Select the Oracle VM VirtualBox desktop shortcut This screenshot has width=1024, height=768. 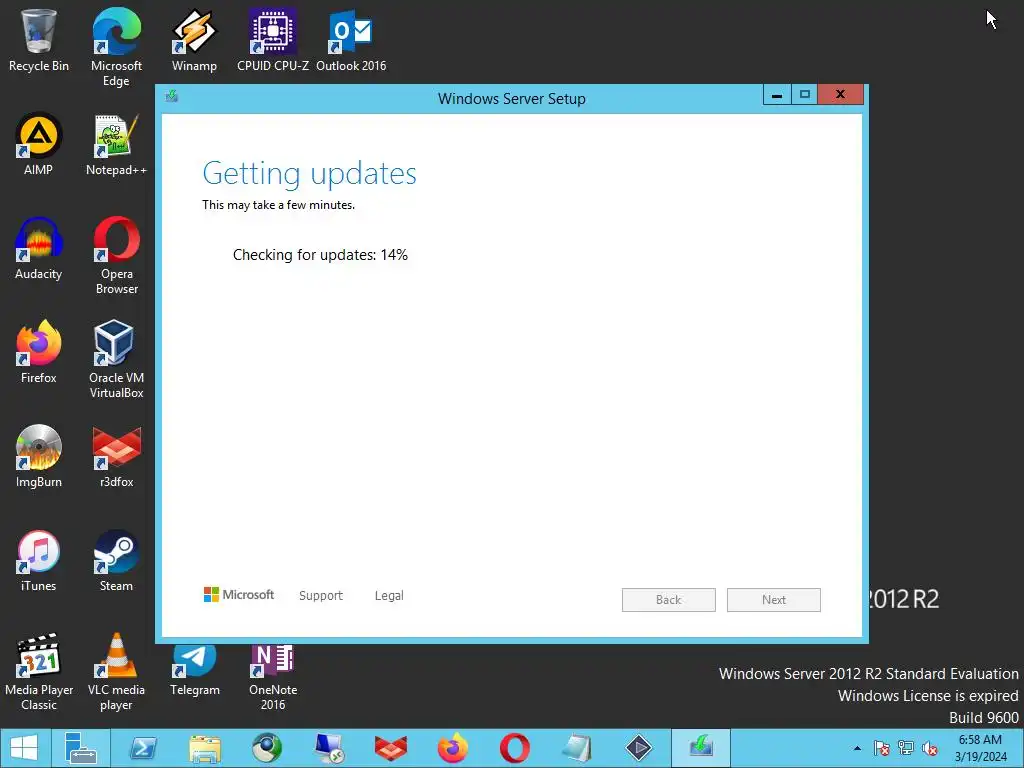(x=116, y=359)
